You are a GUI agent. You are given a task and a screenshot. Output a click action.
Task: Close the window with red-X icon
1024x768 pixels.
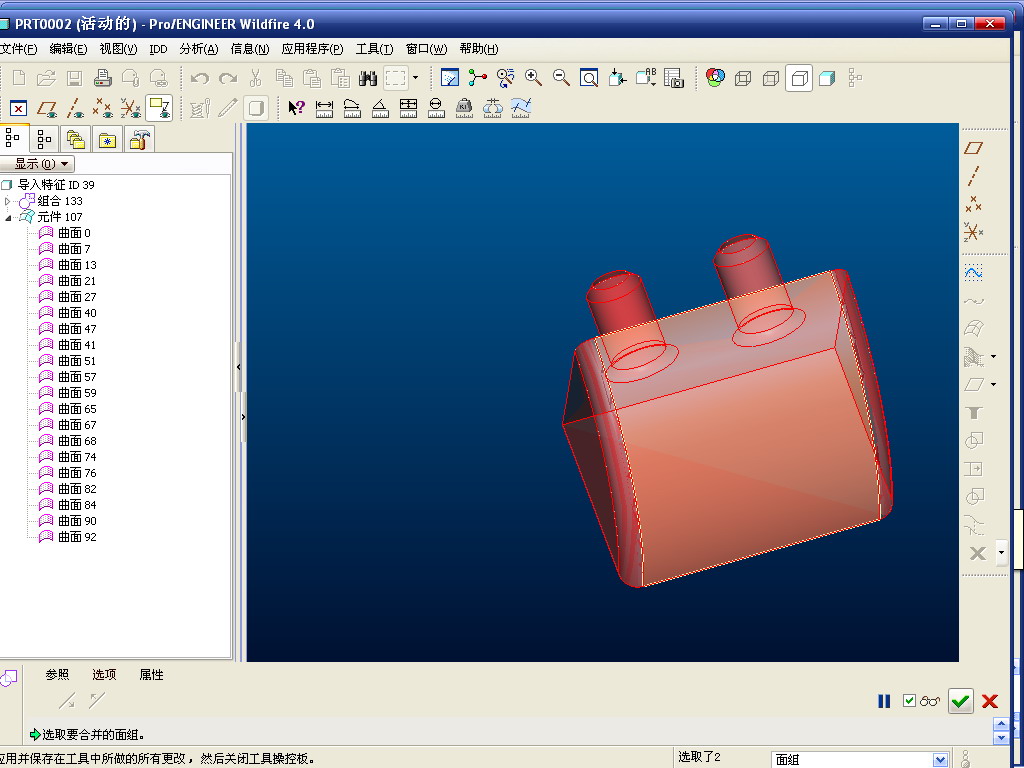18,108
